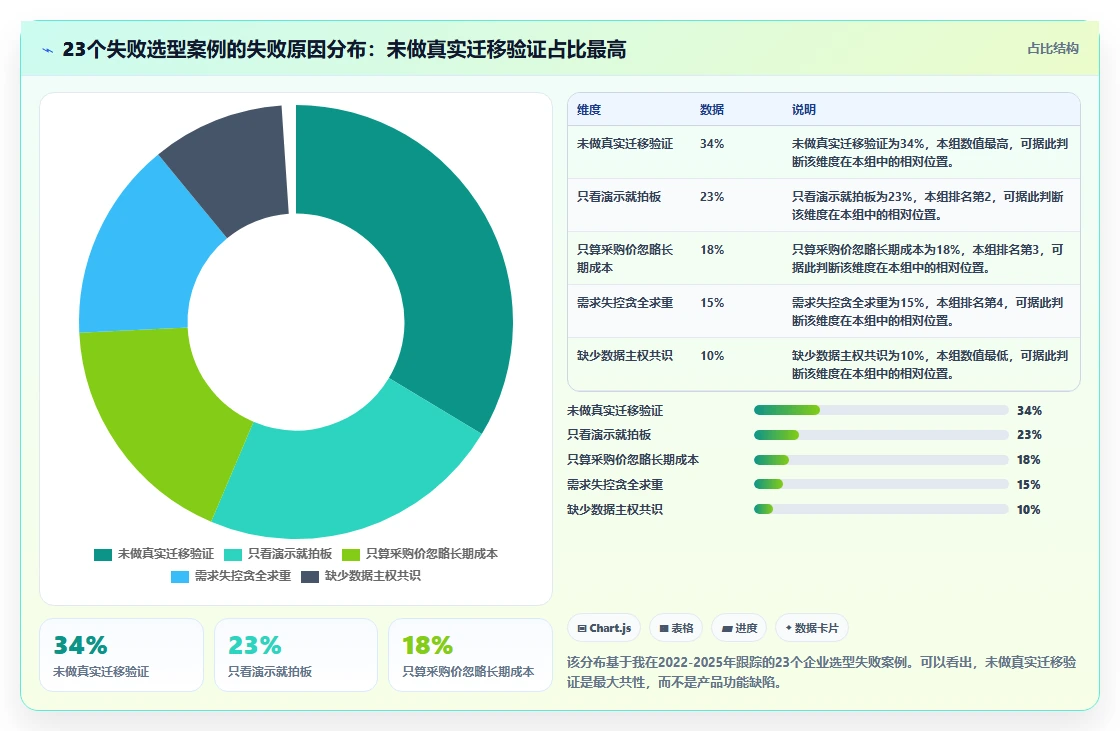
Task: Open the 18% 只算采购价忽略长期成本 stat card
Action: point(470,655)
